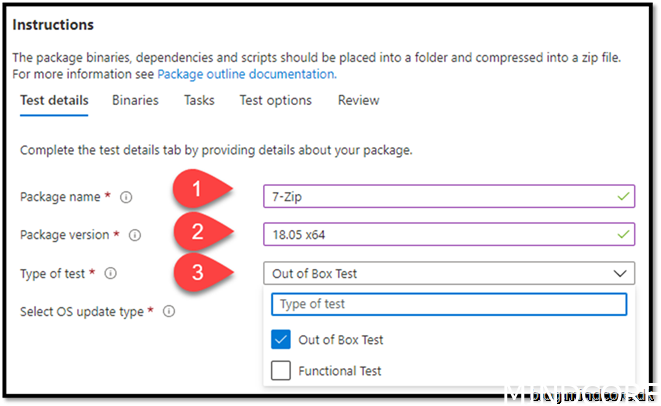Click the Select OS update type info icon
Image resolution: width=661 pixels, height=406 pixels.
[x=169, y=311]
